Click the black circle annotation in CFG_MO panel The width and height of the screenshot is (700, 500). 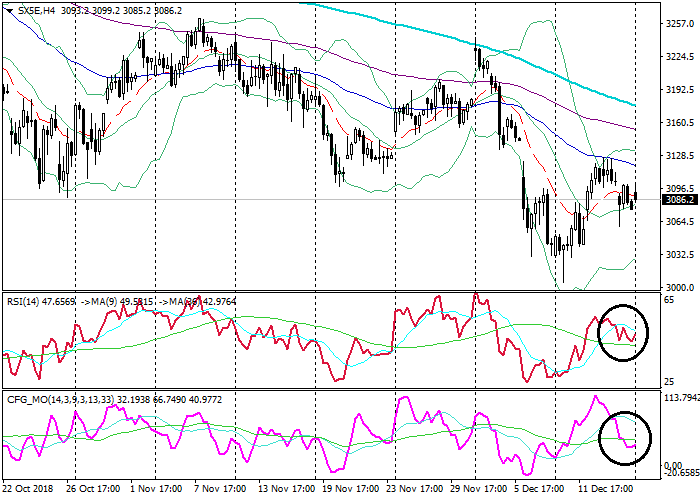[x=625, y=437]
